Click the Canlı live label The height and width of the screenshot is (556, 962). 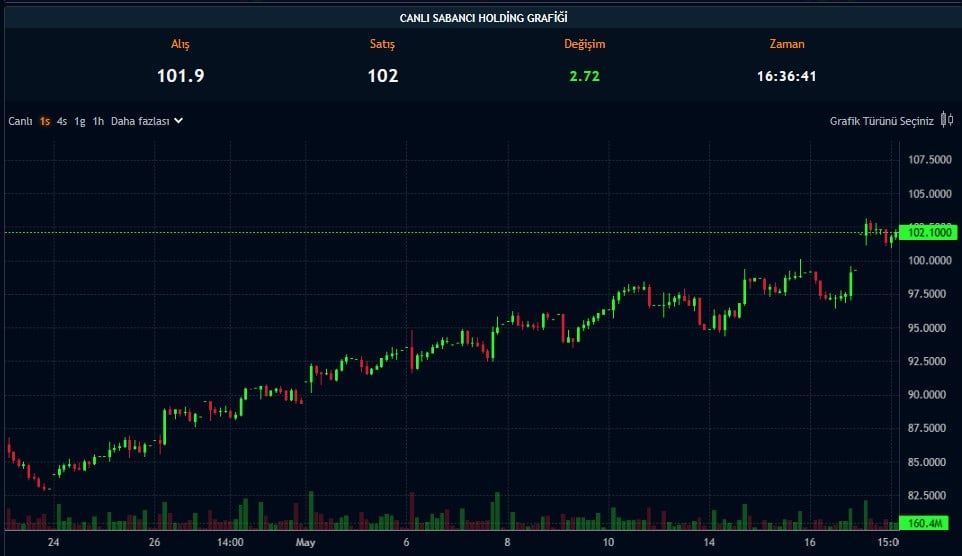point(21,121)
